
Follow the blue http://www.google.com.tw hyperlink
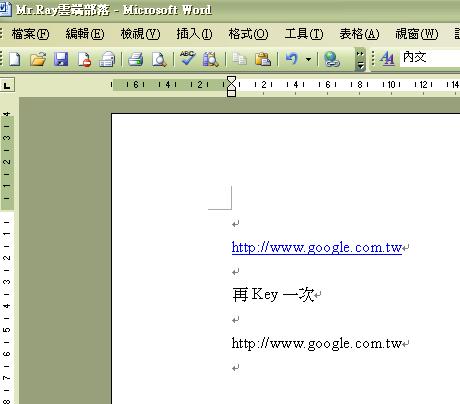click(x=317, y=248)
